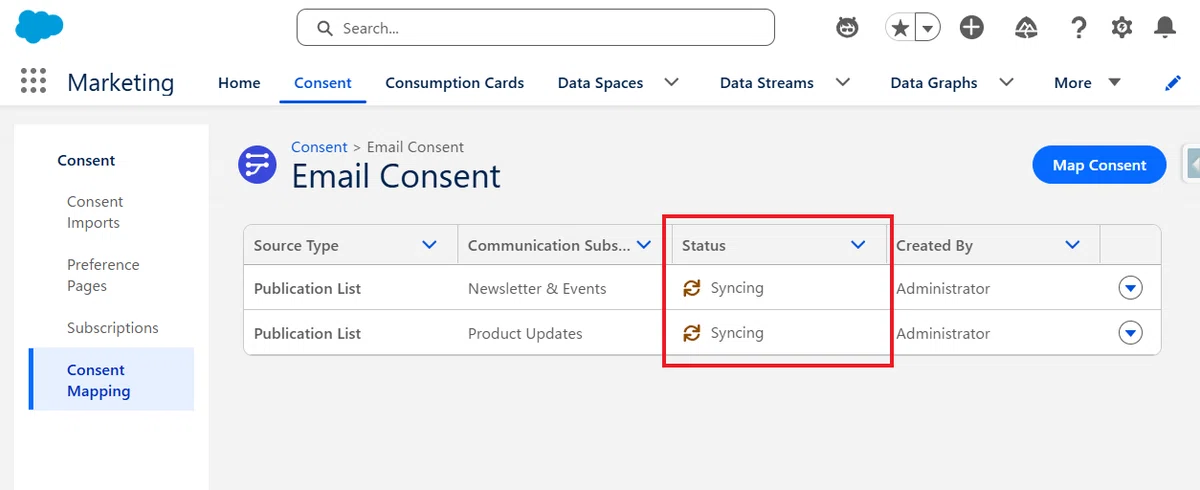Click the Created By column header

click(x=934, y=245)
